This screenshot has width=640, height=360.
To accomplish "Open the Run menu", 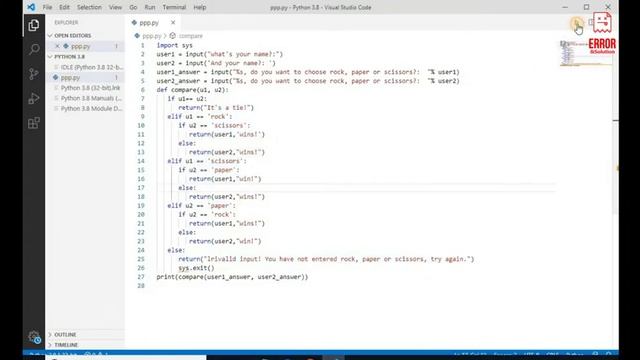I will (x=150, y=7).
